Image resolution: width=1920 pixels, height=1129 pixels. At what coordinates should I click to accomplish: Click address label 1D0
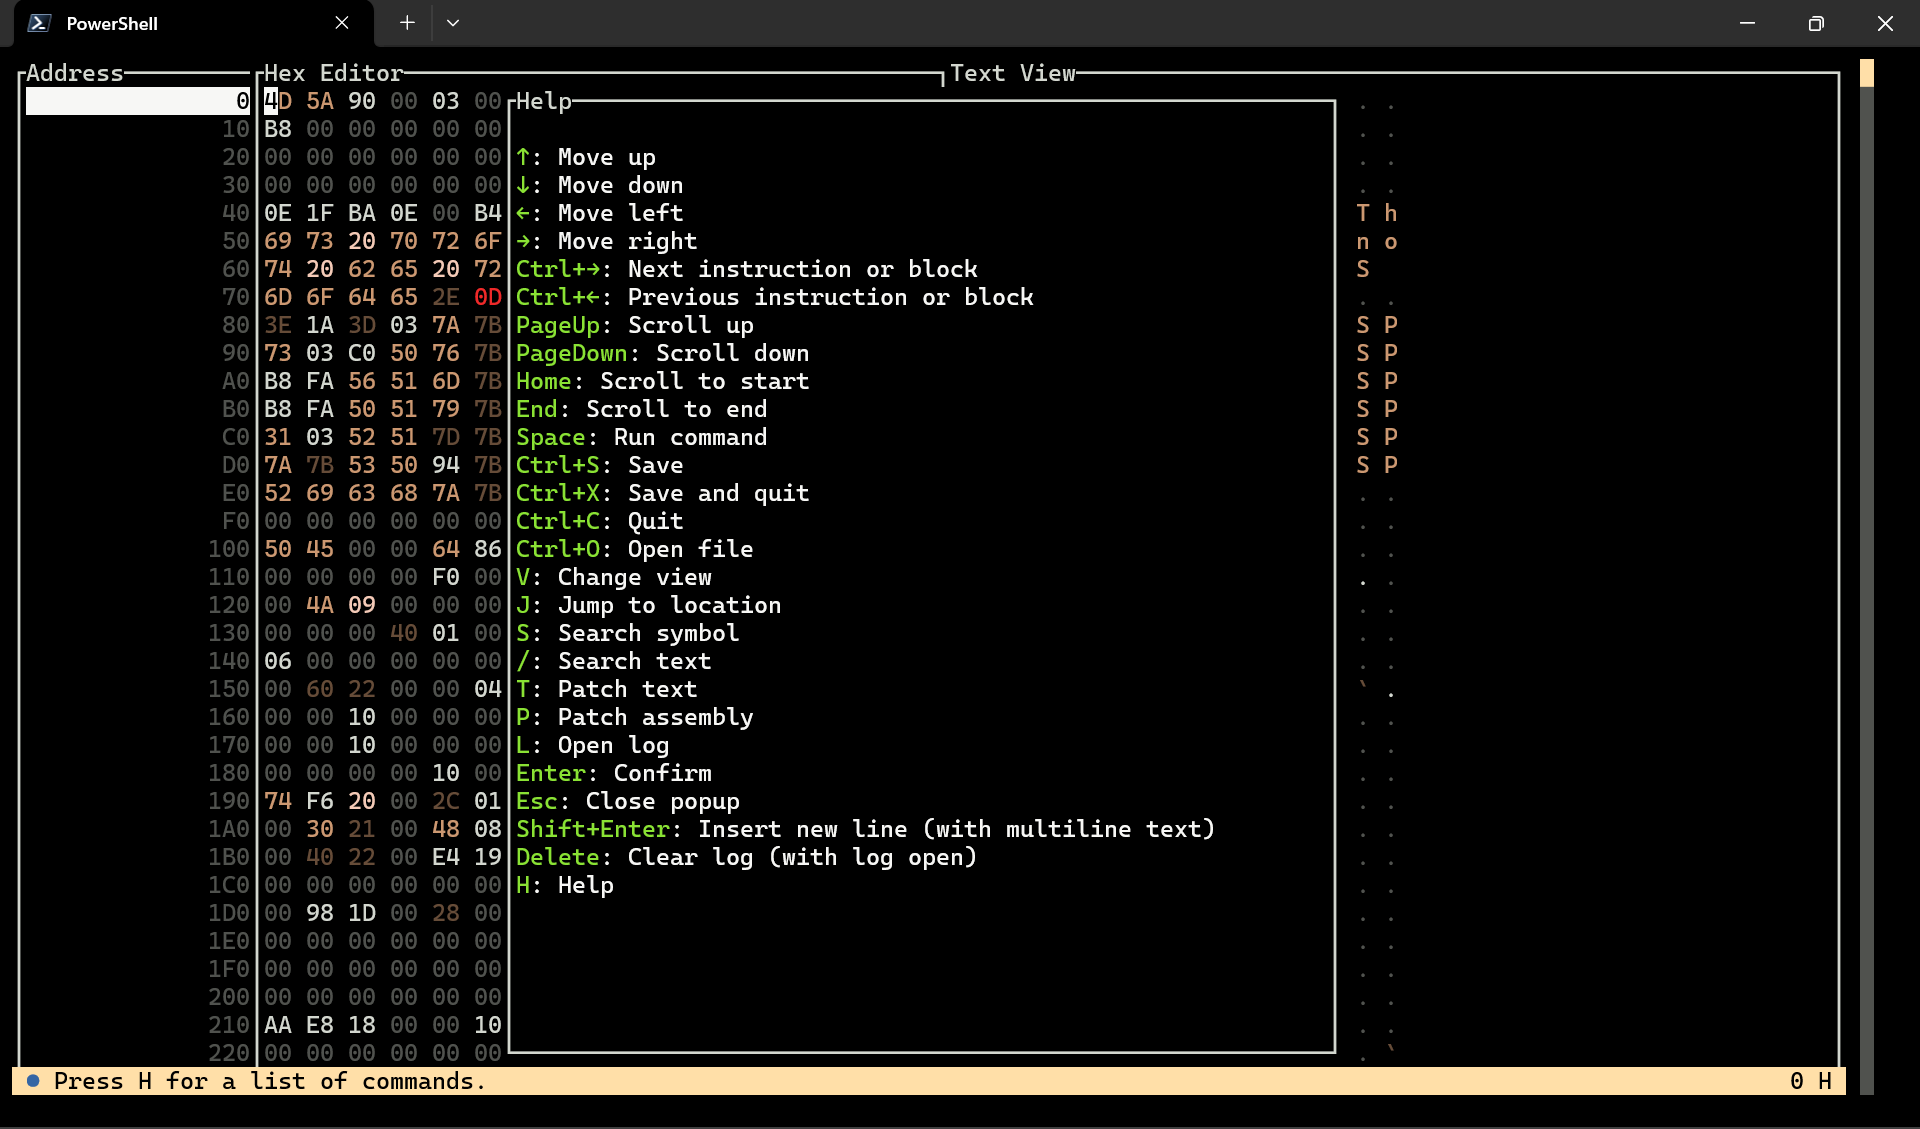[x=229, y=913]
